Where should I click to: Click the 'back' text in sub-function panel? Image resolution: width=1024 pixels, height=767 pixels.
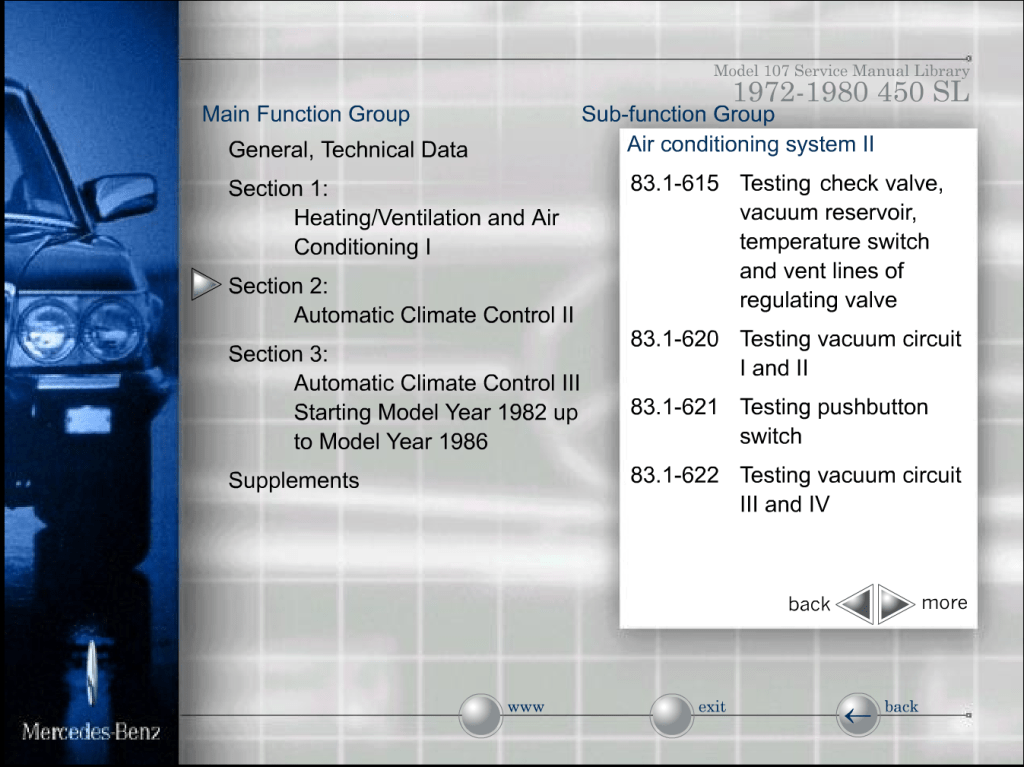[808, 604]
